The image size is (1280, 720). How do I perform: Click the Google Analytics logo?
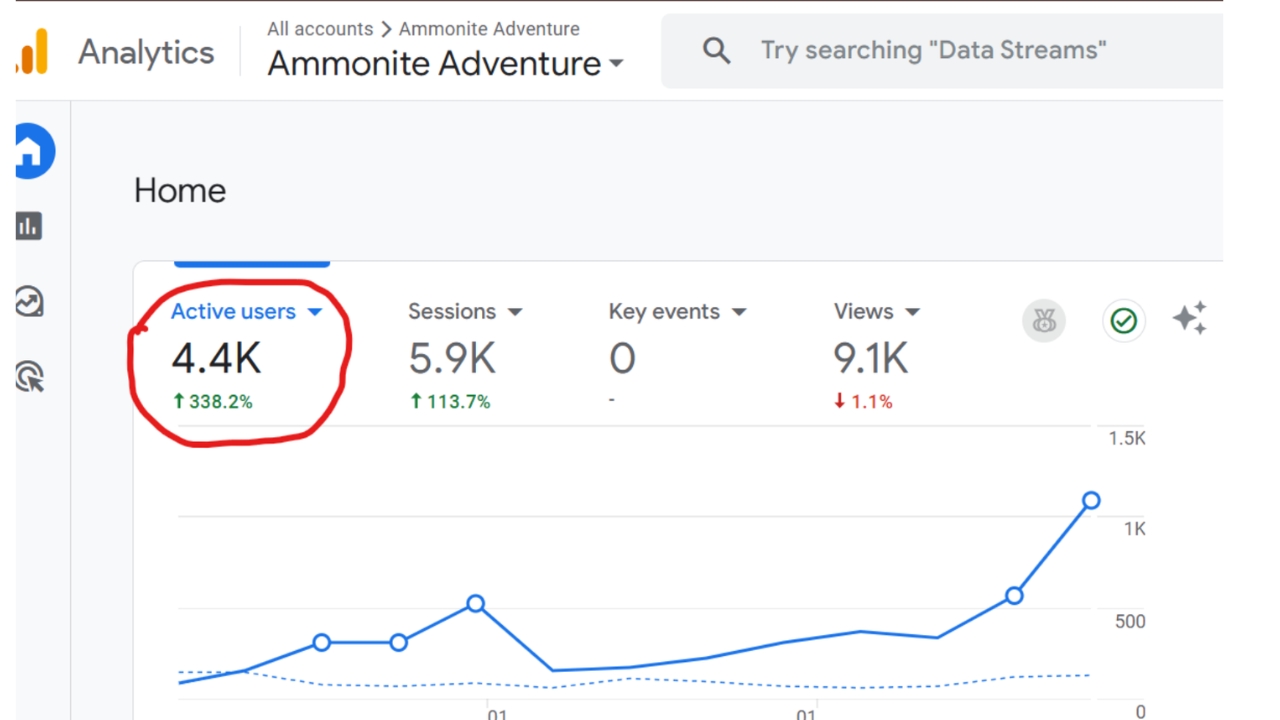pos(31,51)
